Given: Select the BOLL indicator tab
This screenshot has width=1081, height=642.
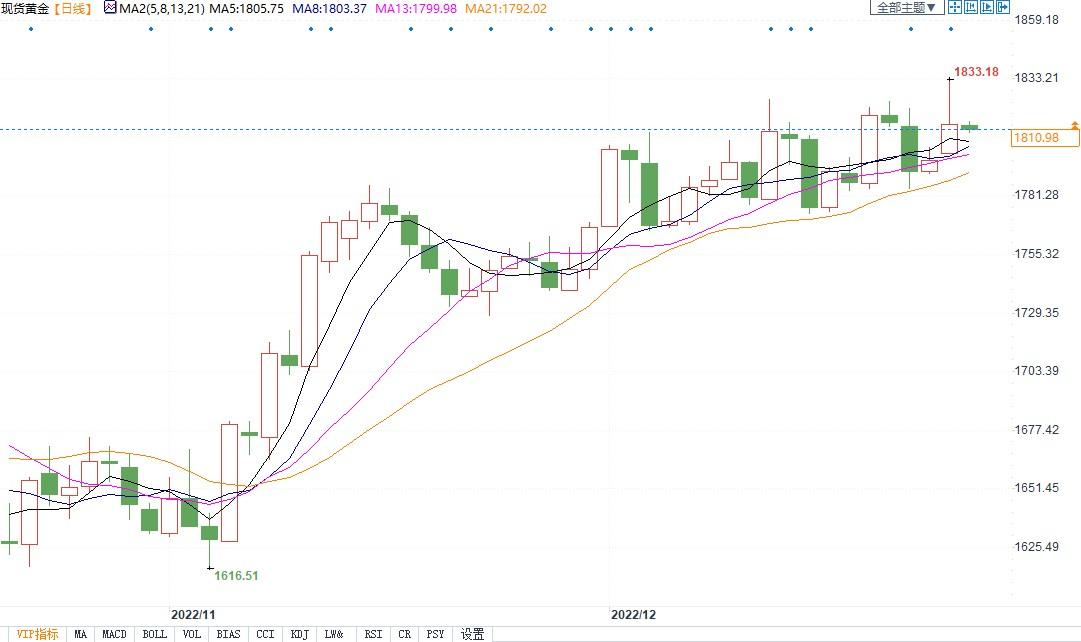Looking at the screenshot, I should point(154,634).
